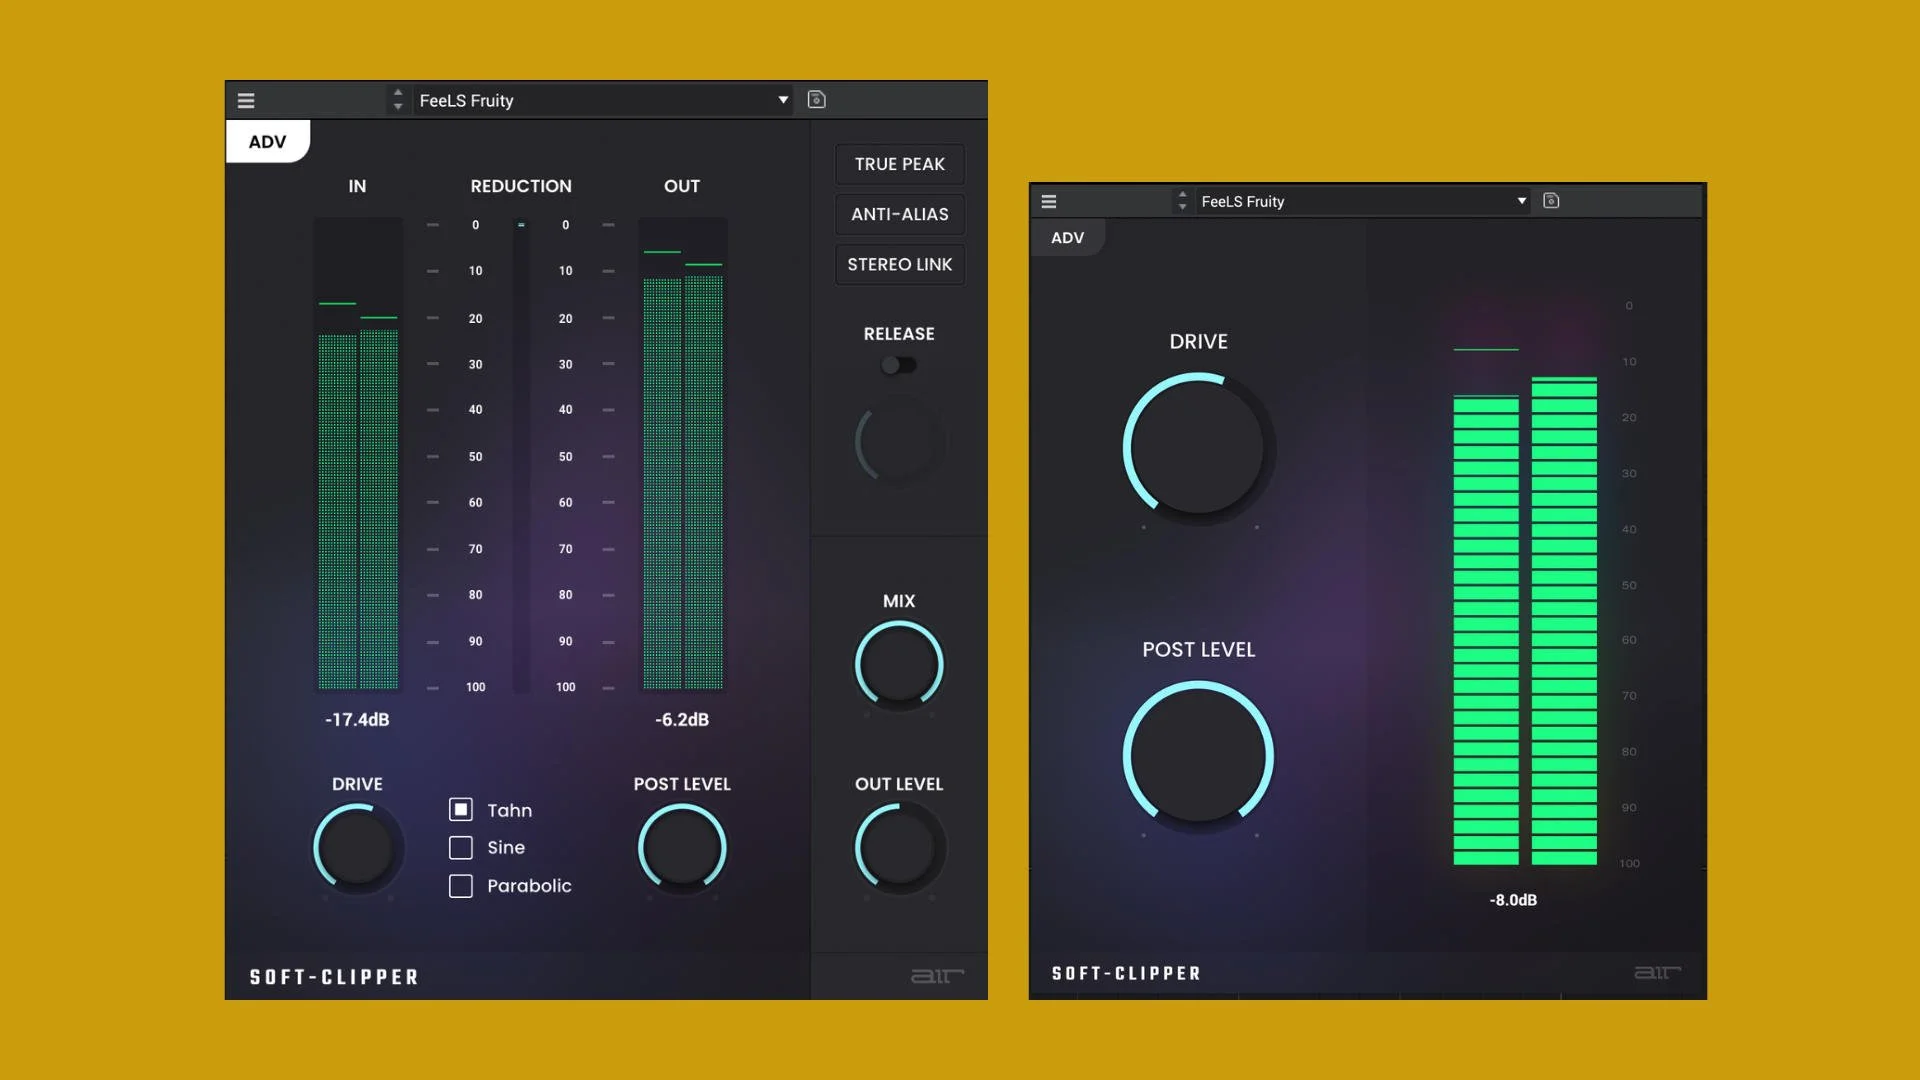This screenshot has width=1920, height=1080.
Task: Enable the TRUE PEAK button
Action: 899,164
